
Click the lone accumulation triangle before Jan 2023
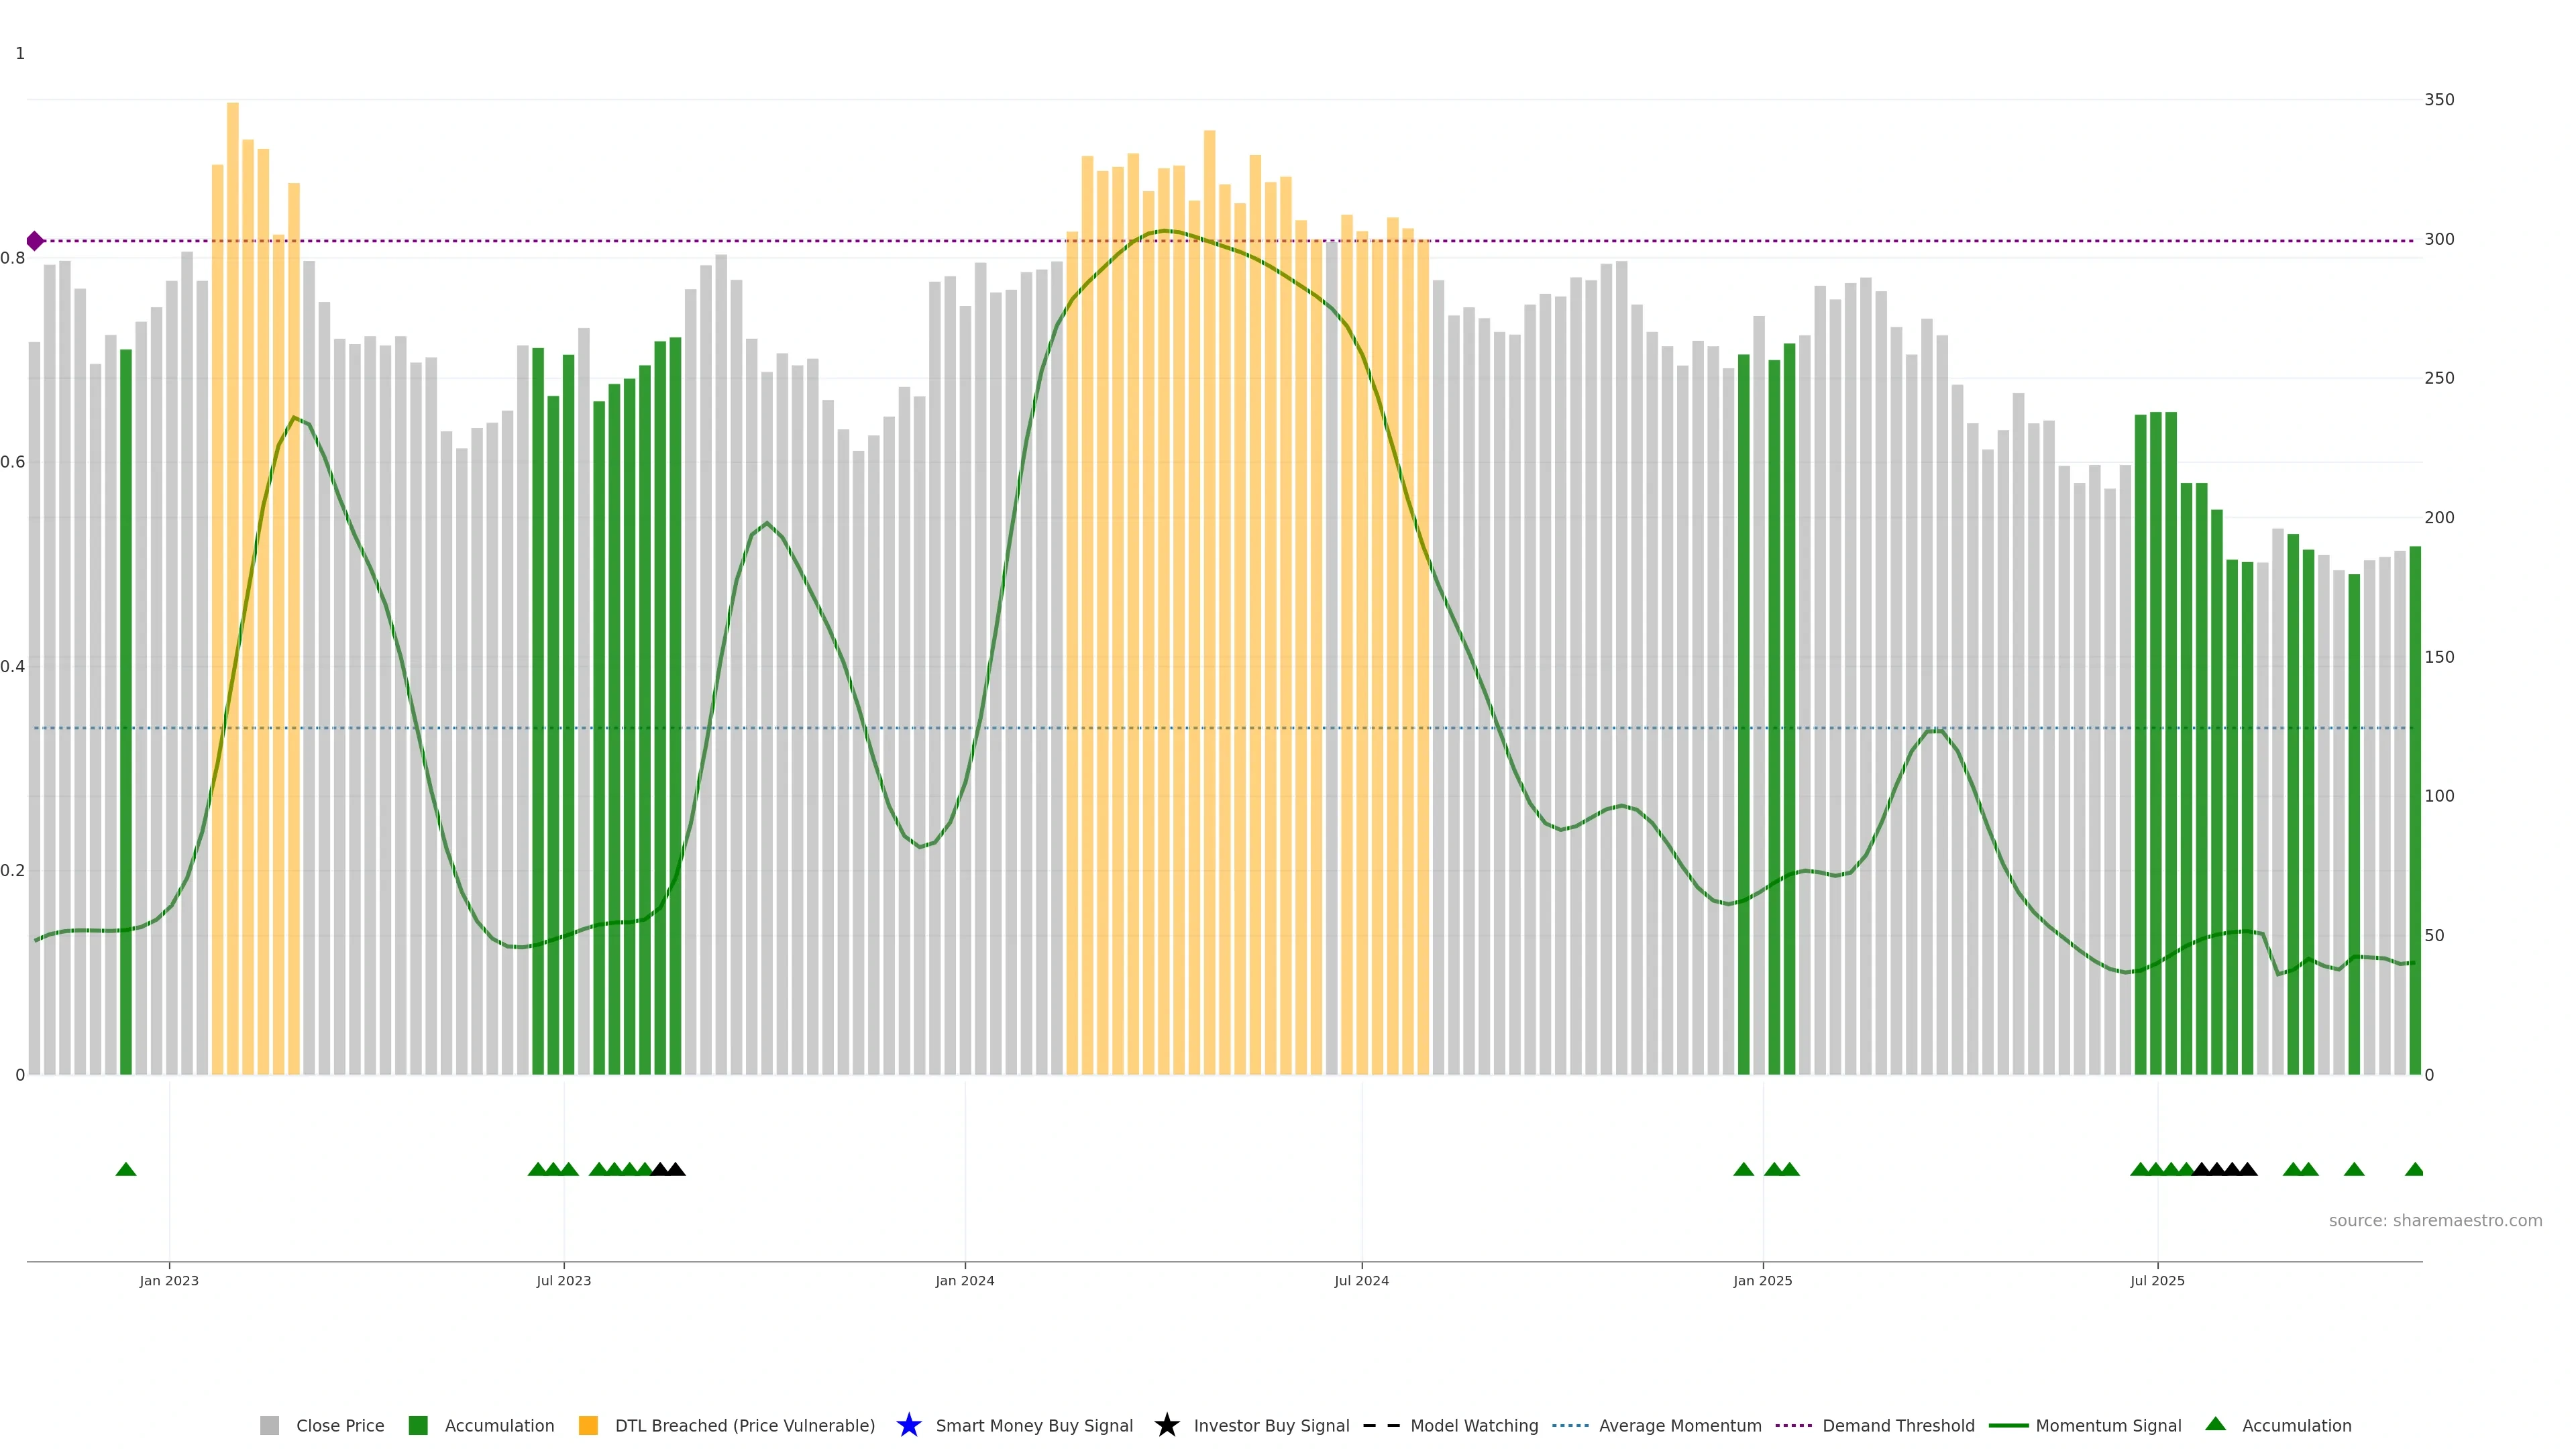126,1169
